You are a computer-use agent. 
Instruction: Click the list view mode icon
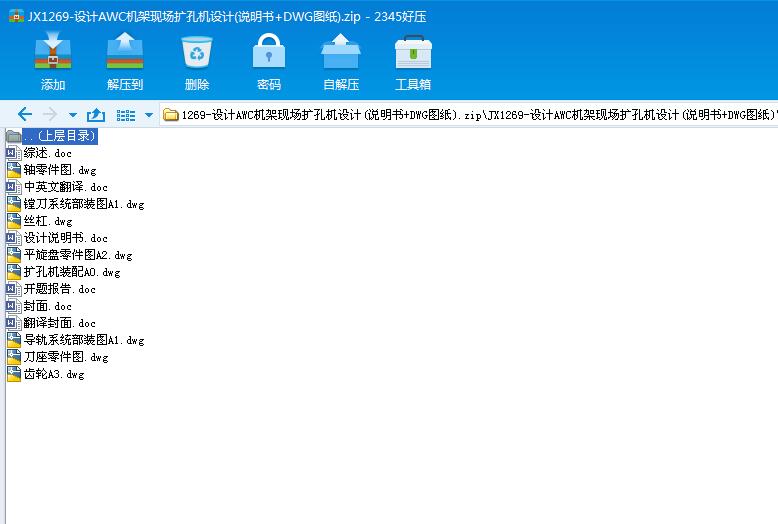(126, 115)
